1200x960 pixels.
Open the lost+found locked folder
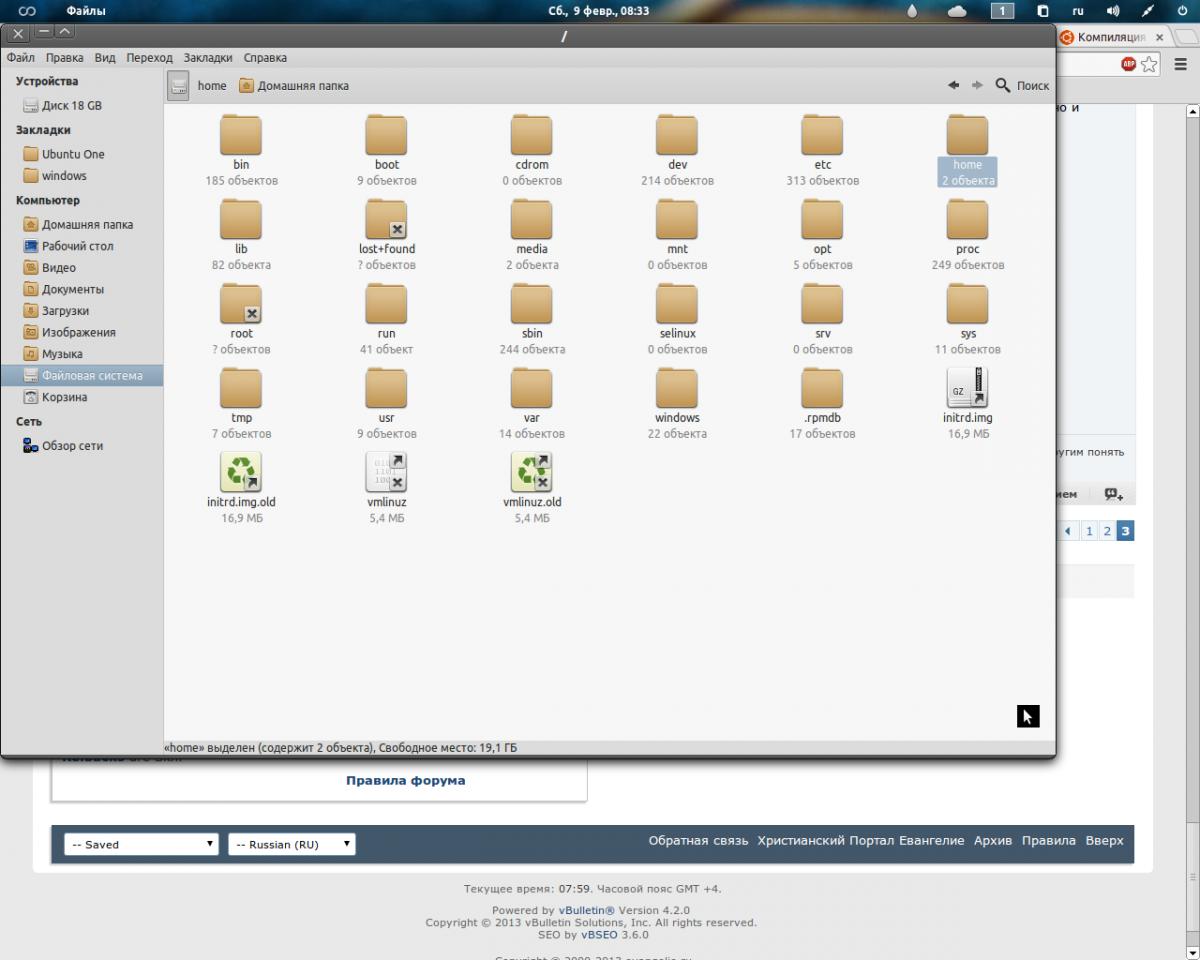click(x=386, y=220)
